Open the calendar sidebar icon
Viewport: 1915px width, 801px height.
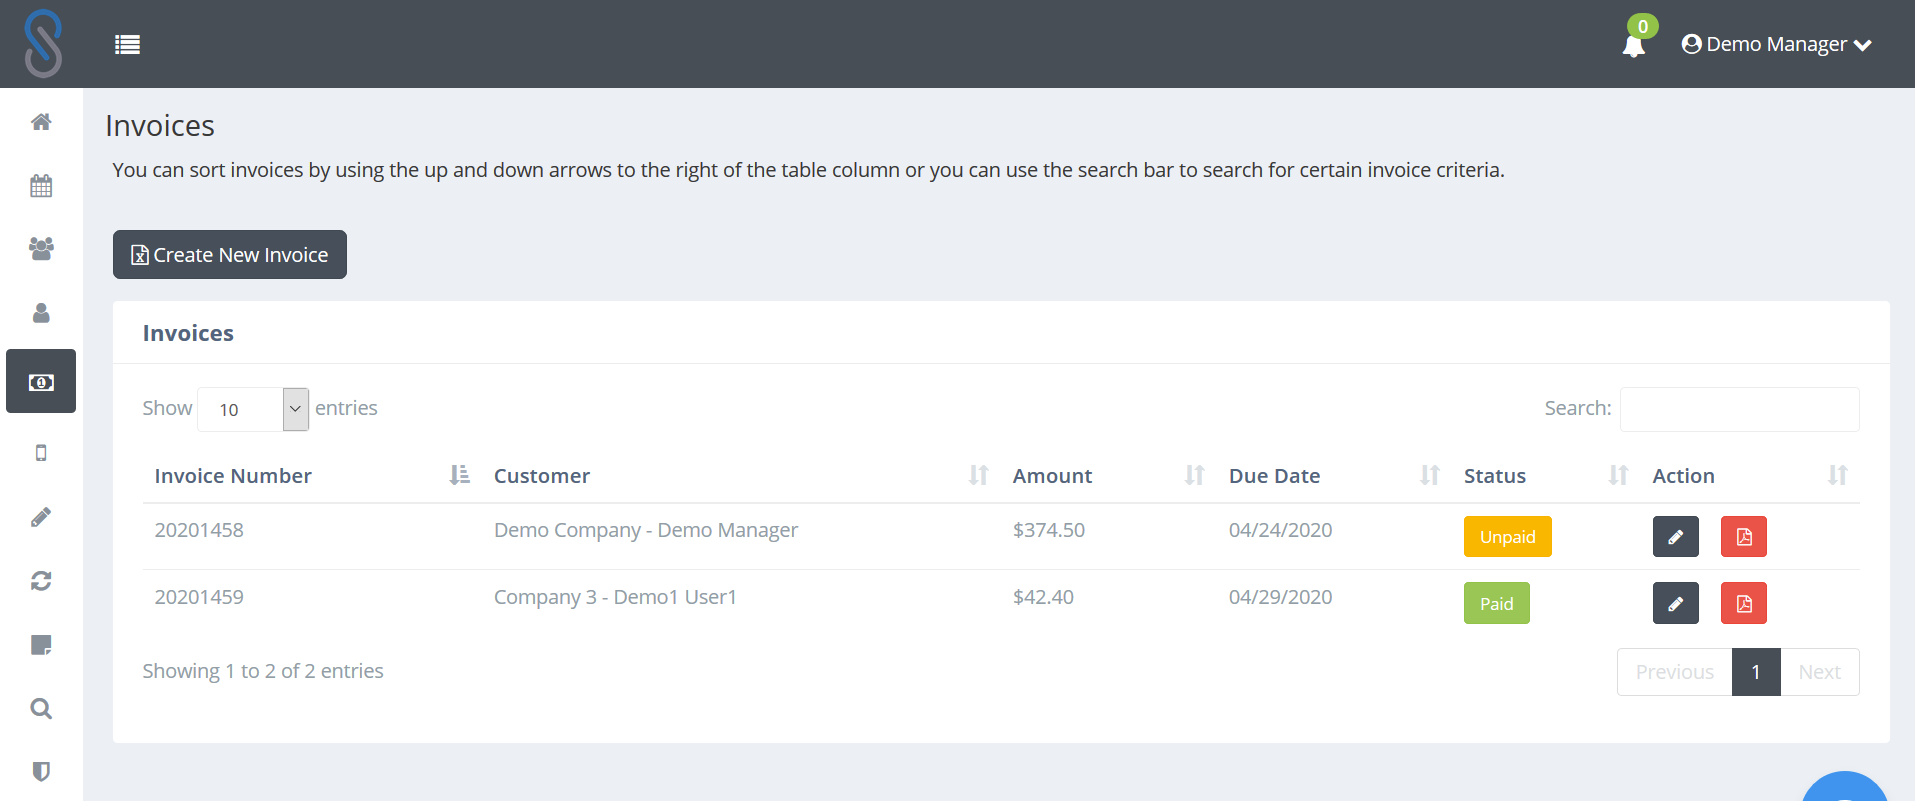click(41, 186)
